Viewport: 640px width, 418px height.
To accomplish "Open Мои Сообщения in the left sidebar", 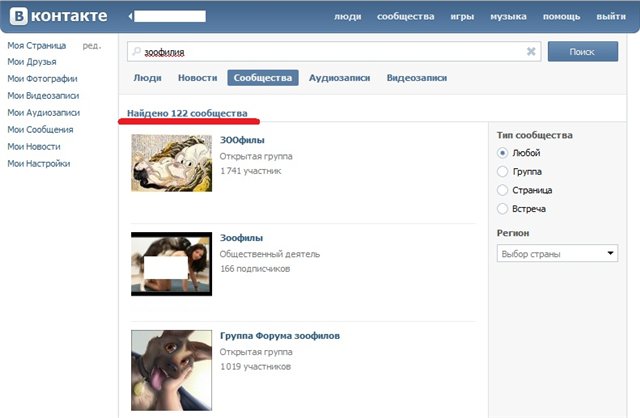I will [40, 130].
